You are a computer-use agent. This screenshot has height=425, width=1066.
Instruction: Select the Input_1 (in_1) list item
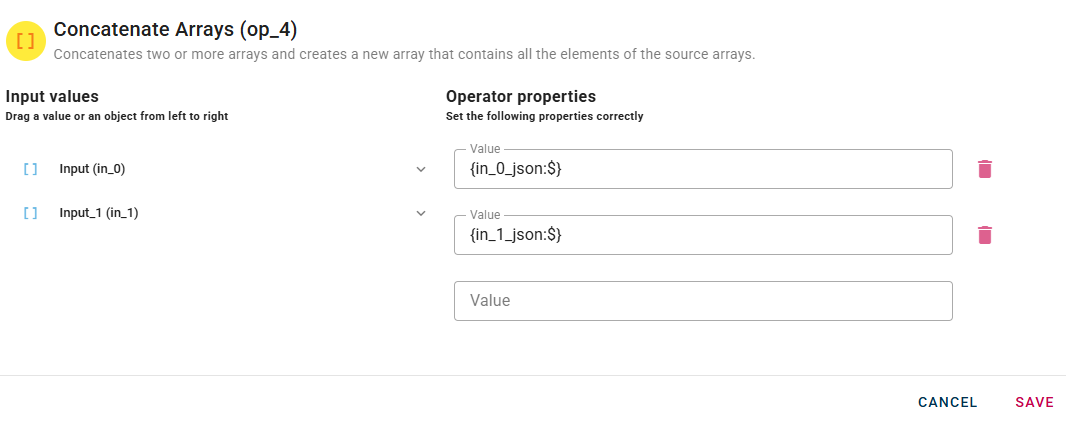99,213
